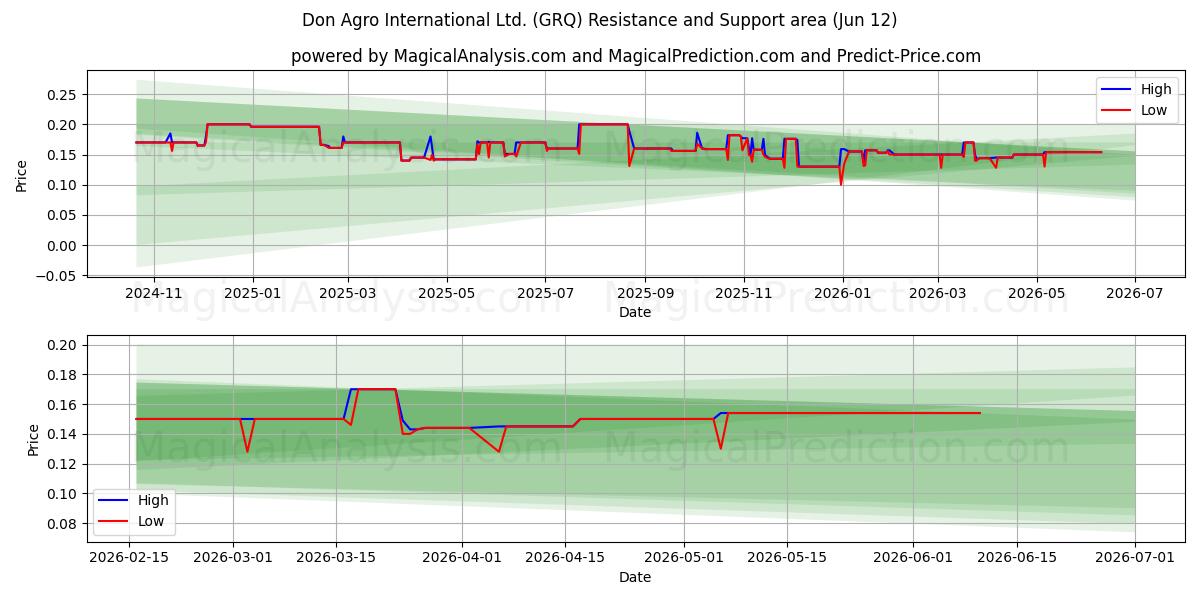Click the 'Date' axis label under top chart
Screen dimensions: 1200x600
(635, 312)
